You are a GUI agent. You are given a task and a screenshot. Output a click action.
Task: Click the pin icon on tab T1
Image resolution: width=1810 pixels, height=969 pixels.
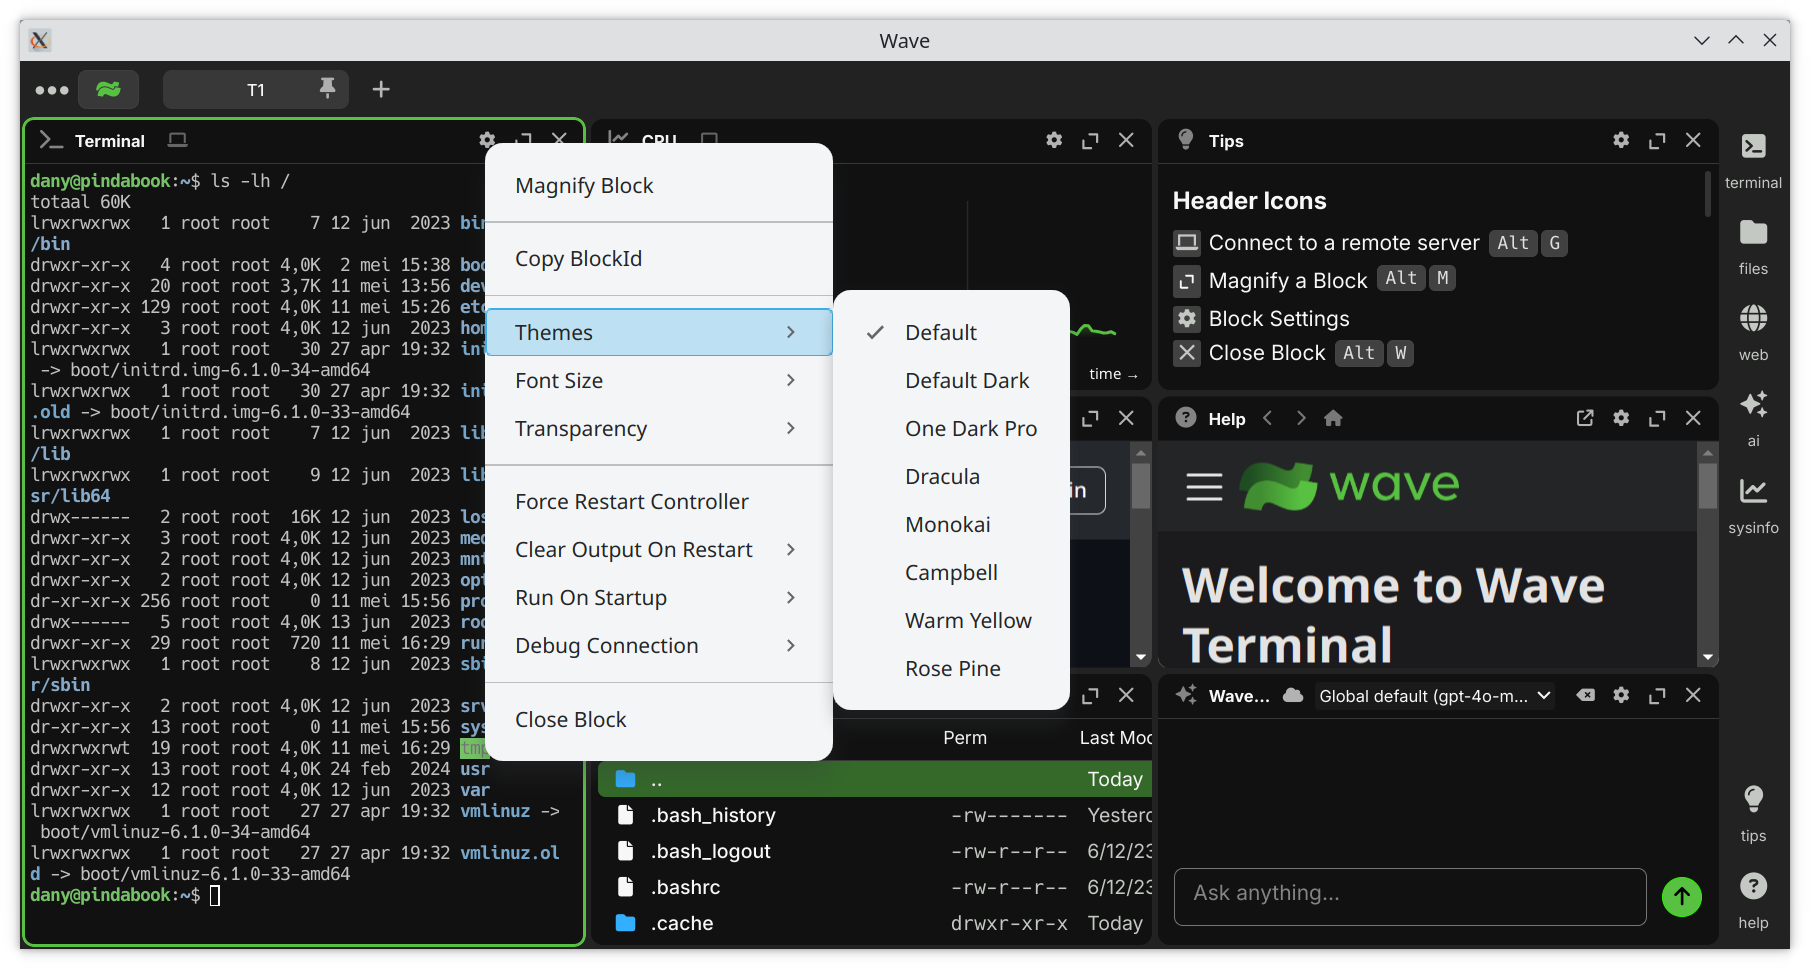coord(327,89)
